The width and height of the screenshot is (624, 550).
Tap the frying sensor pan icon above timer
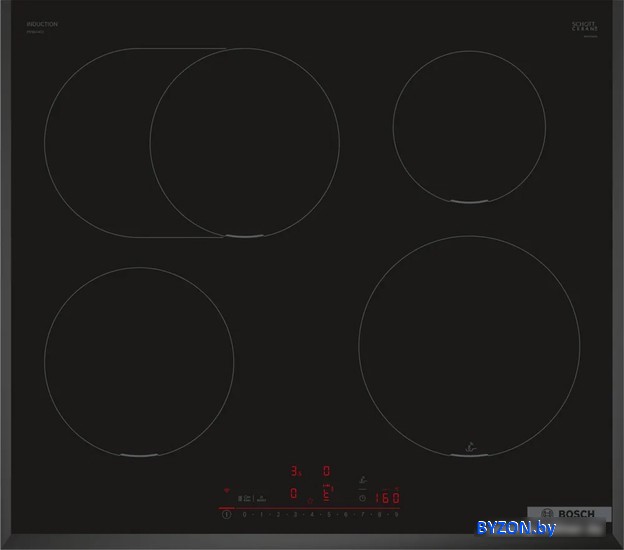pyautogui.click(x=362, y=480)
